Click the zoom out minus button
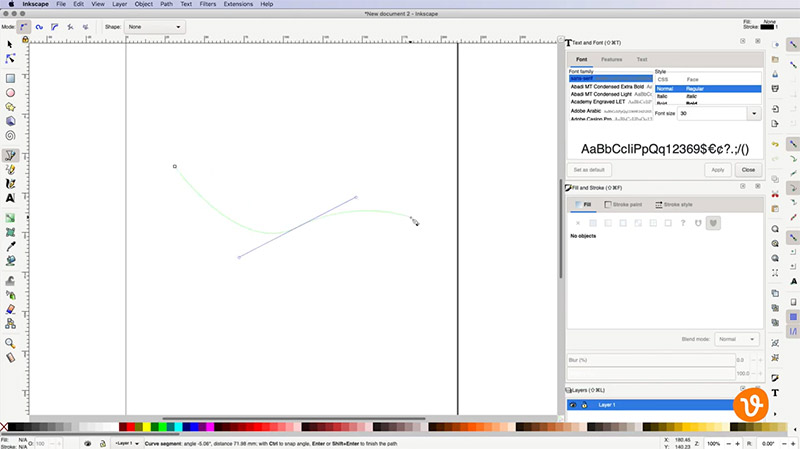This screenshot has height=449, width=800. [x=728, y=444]
